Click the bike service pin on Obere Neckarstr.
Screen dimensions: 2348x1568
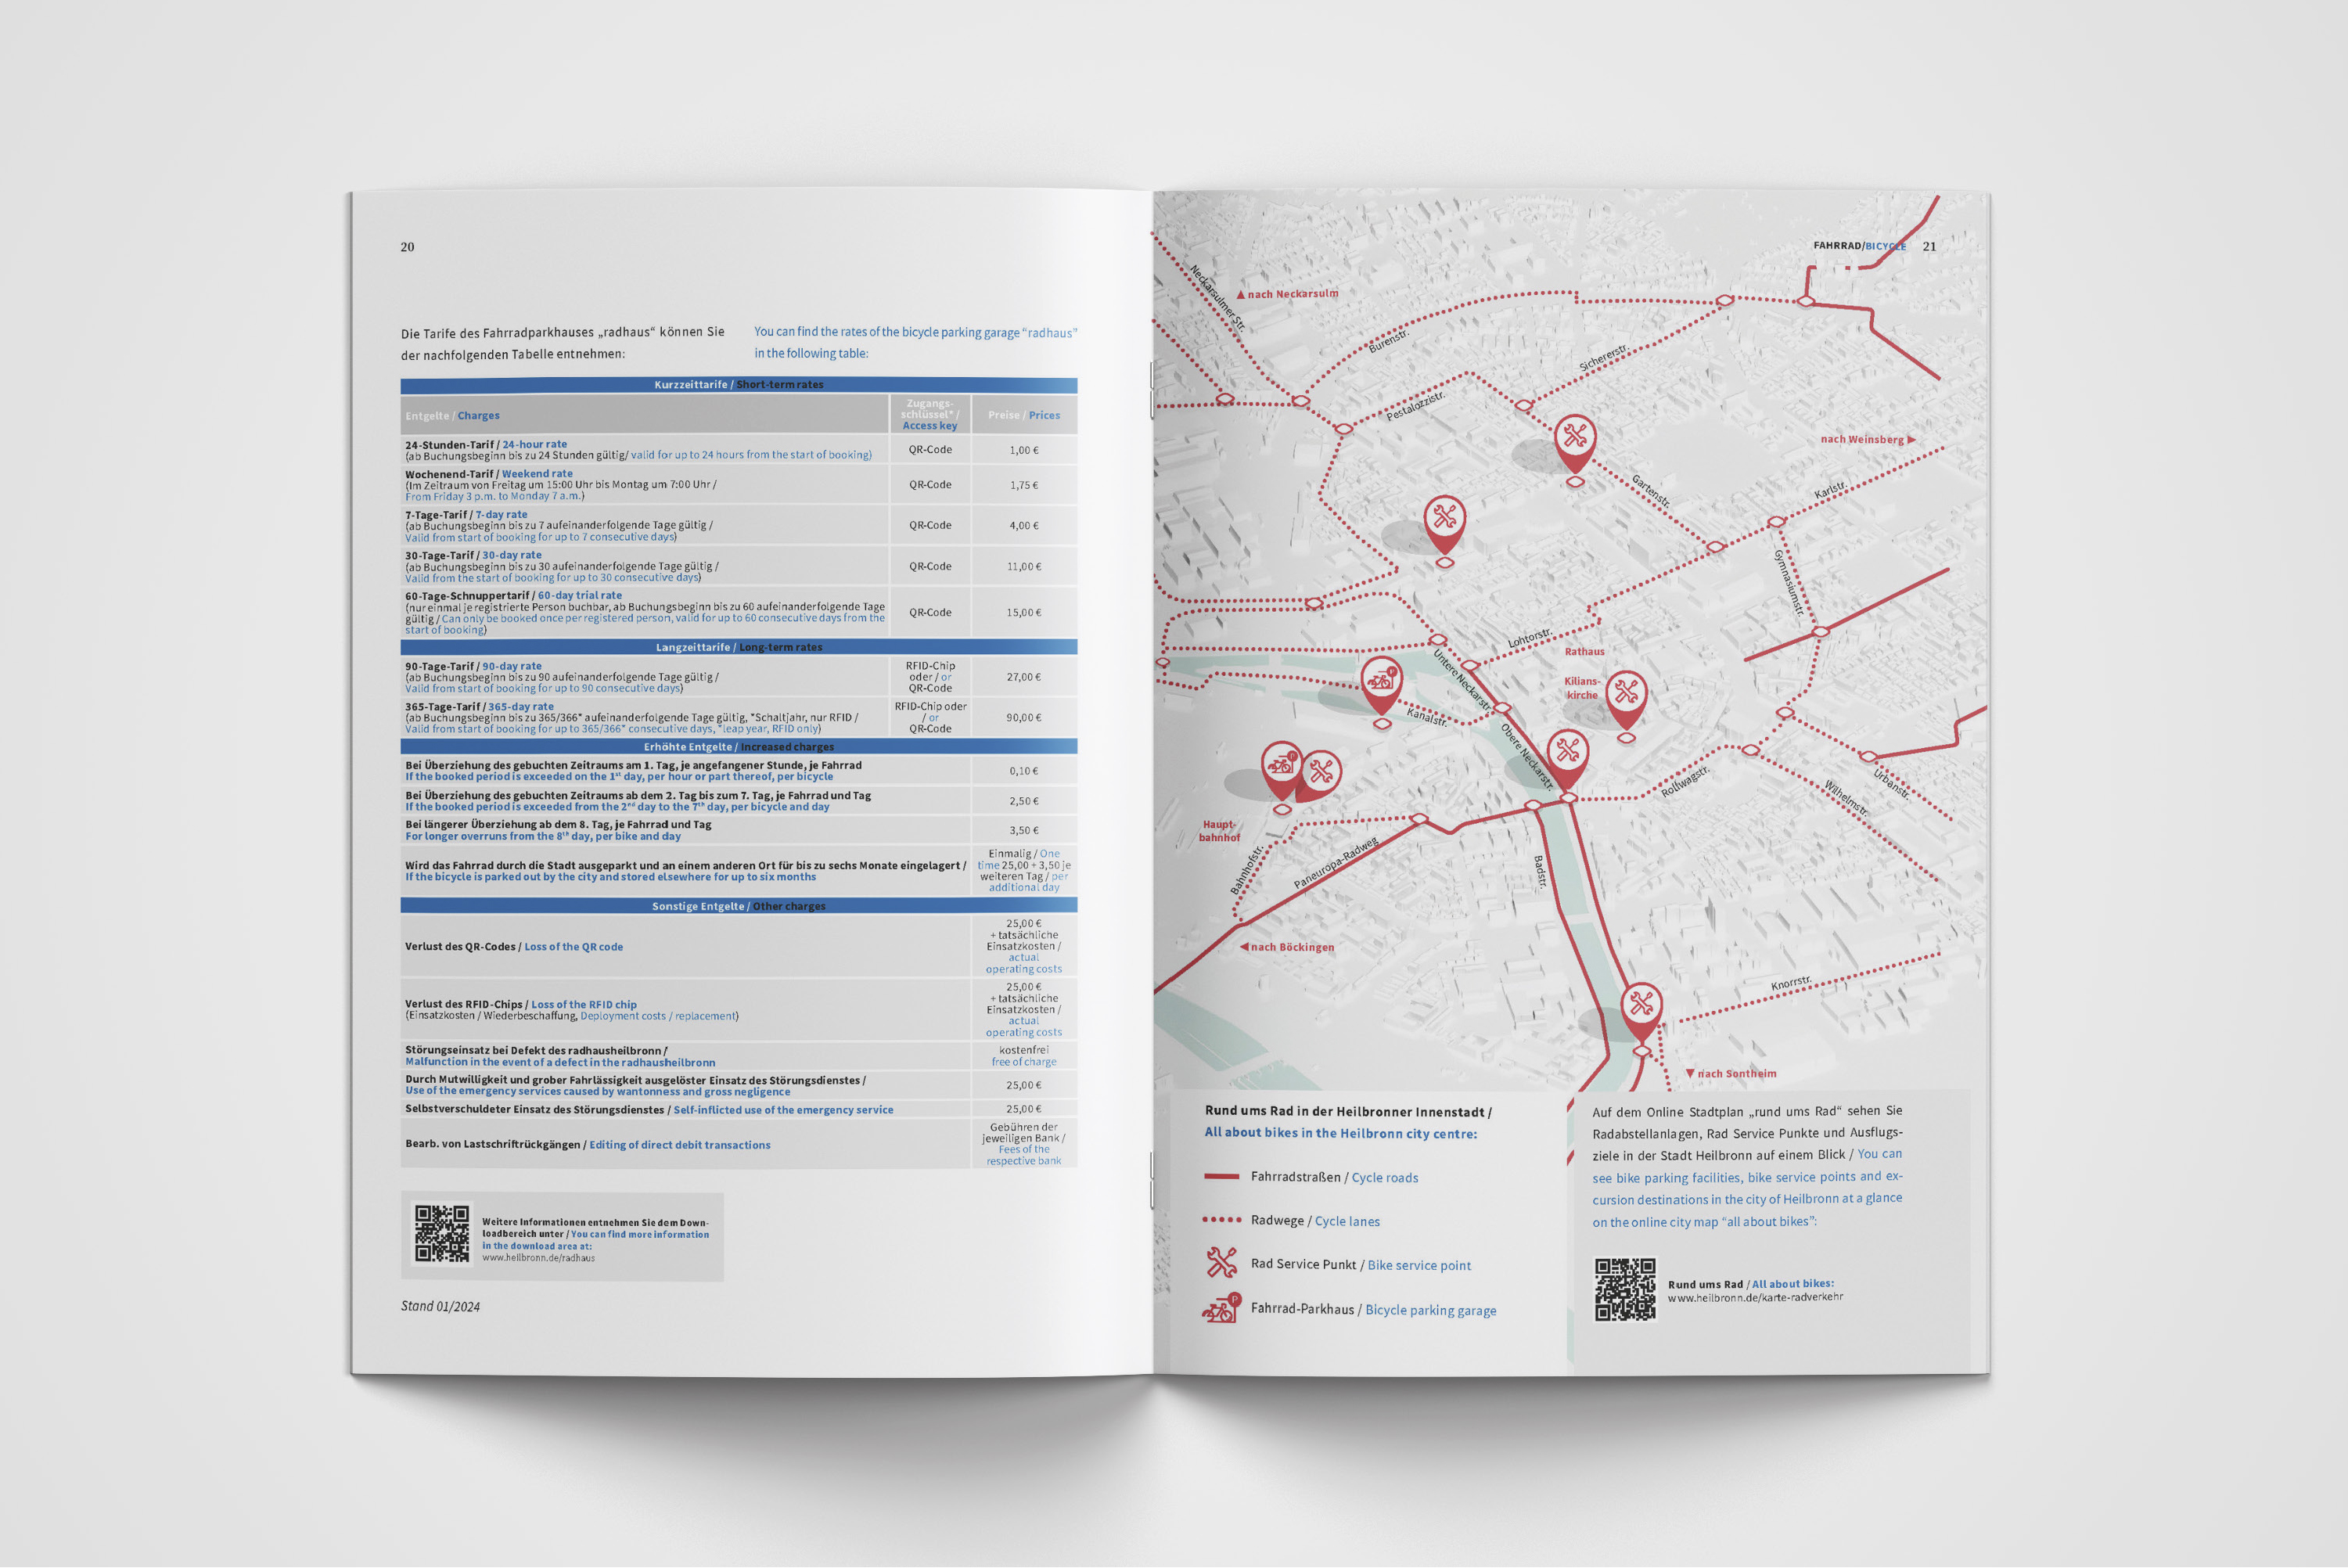tap(1567, 752)
